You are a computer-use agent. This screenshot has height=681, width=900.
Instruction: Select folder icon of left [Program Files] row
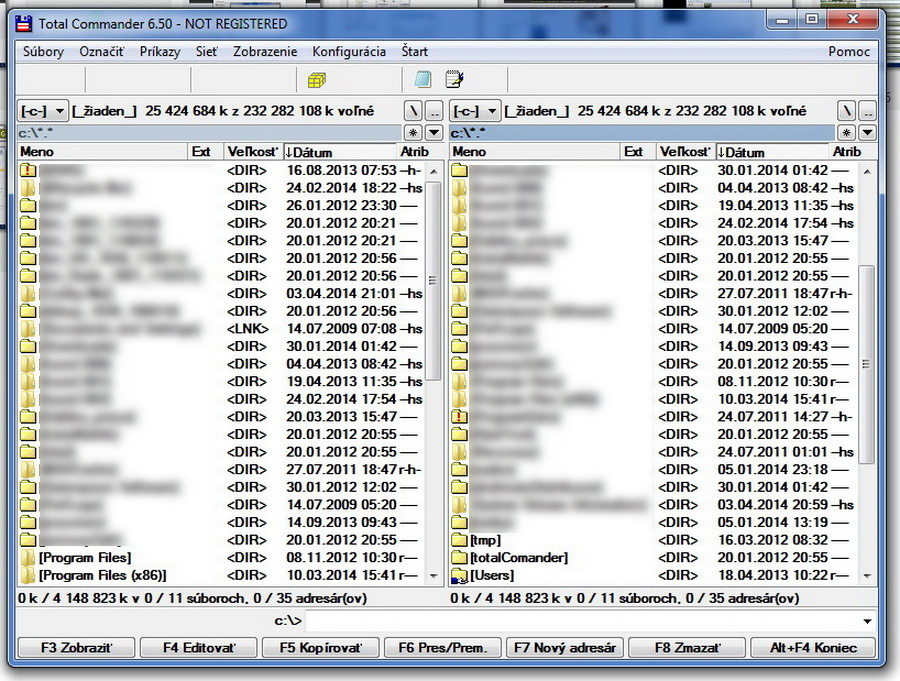point(28,558)
